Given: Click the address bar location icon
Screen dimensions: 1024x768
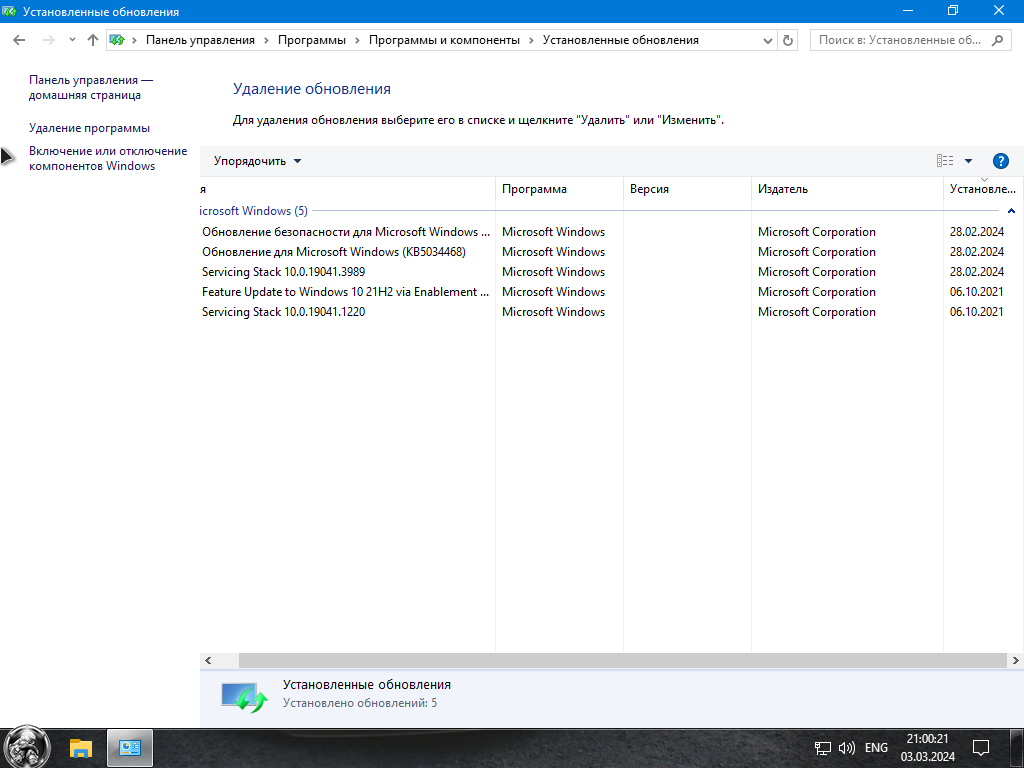Looking at the screenshot, I should coord(117,40).
